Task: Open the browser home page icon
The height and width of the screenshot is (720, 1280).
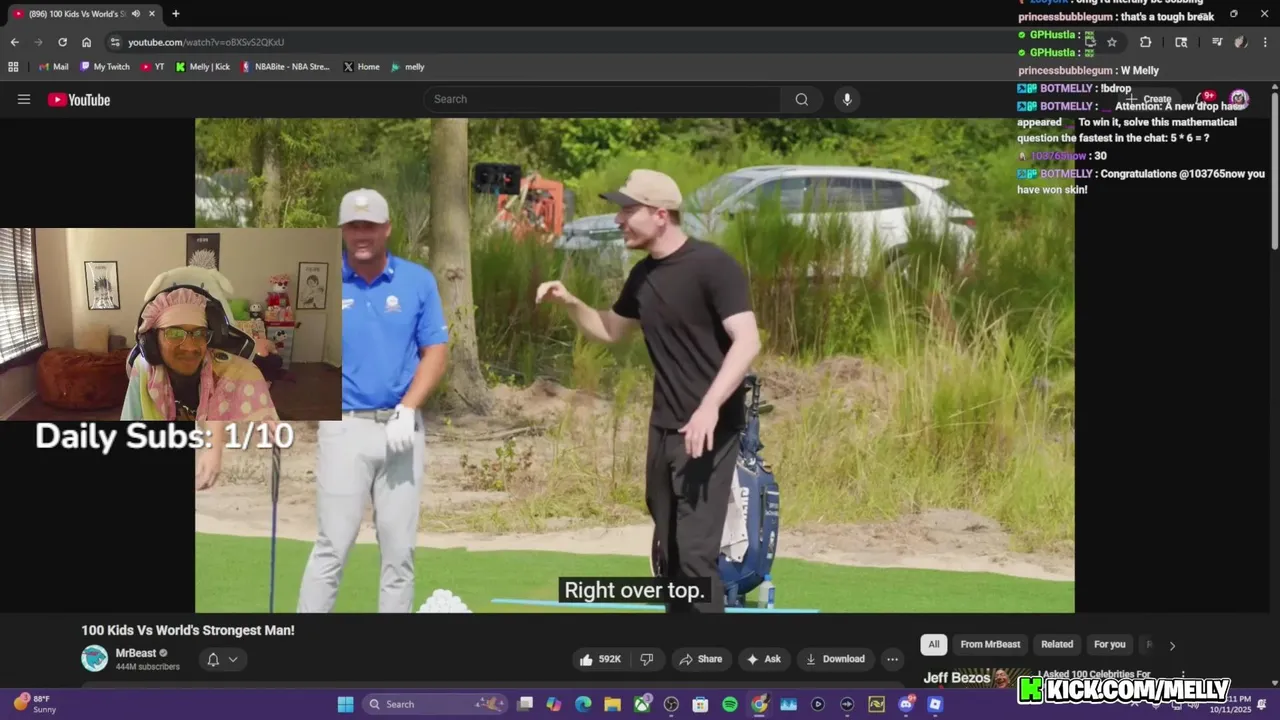Action: point(86,42)
